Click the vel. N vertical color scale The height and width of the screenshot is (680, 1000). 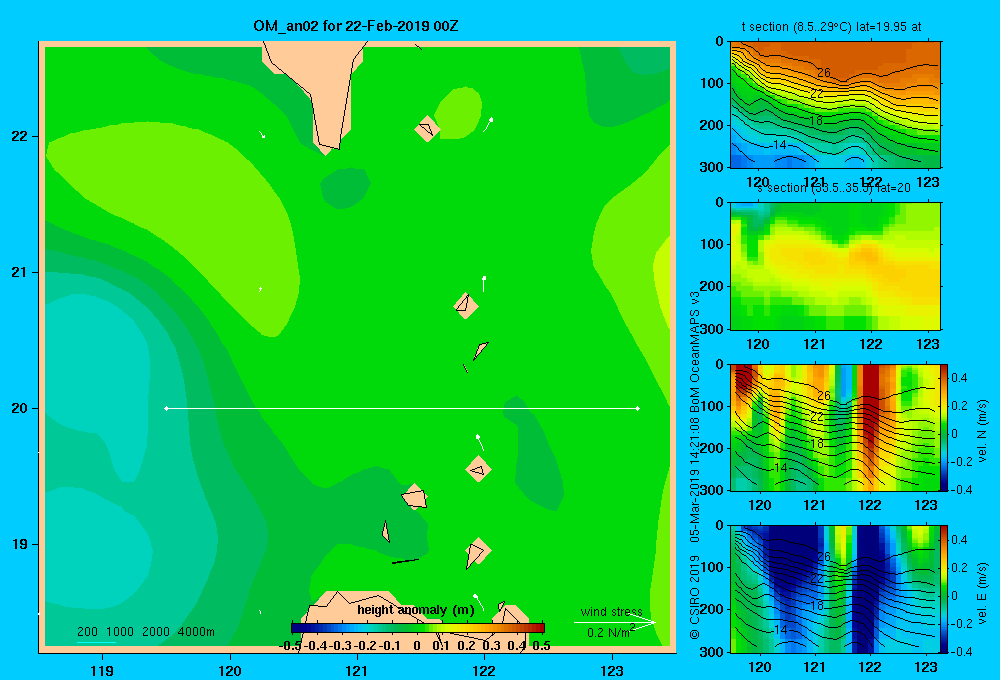(945, 427)
